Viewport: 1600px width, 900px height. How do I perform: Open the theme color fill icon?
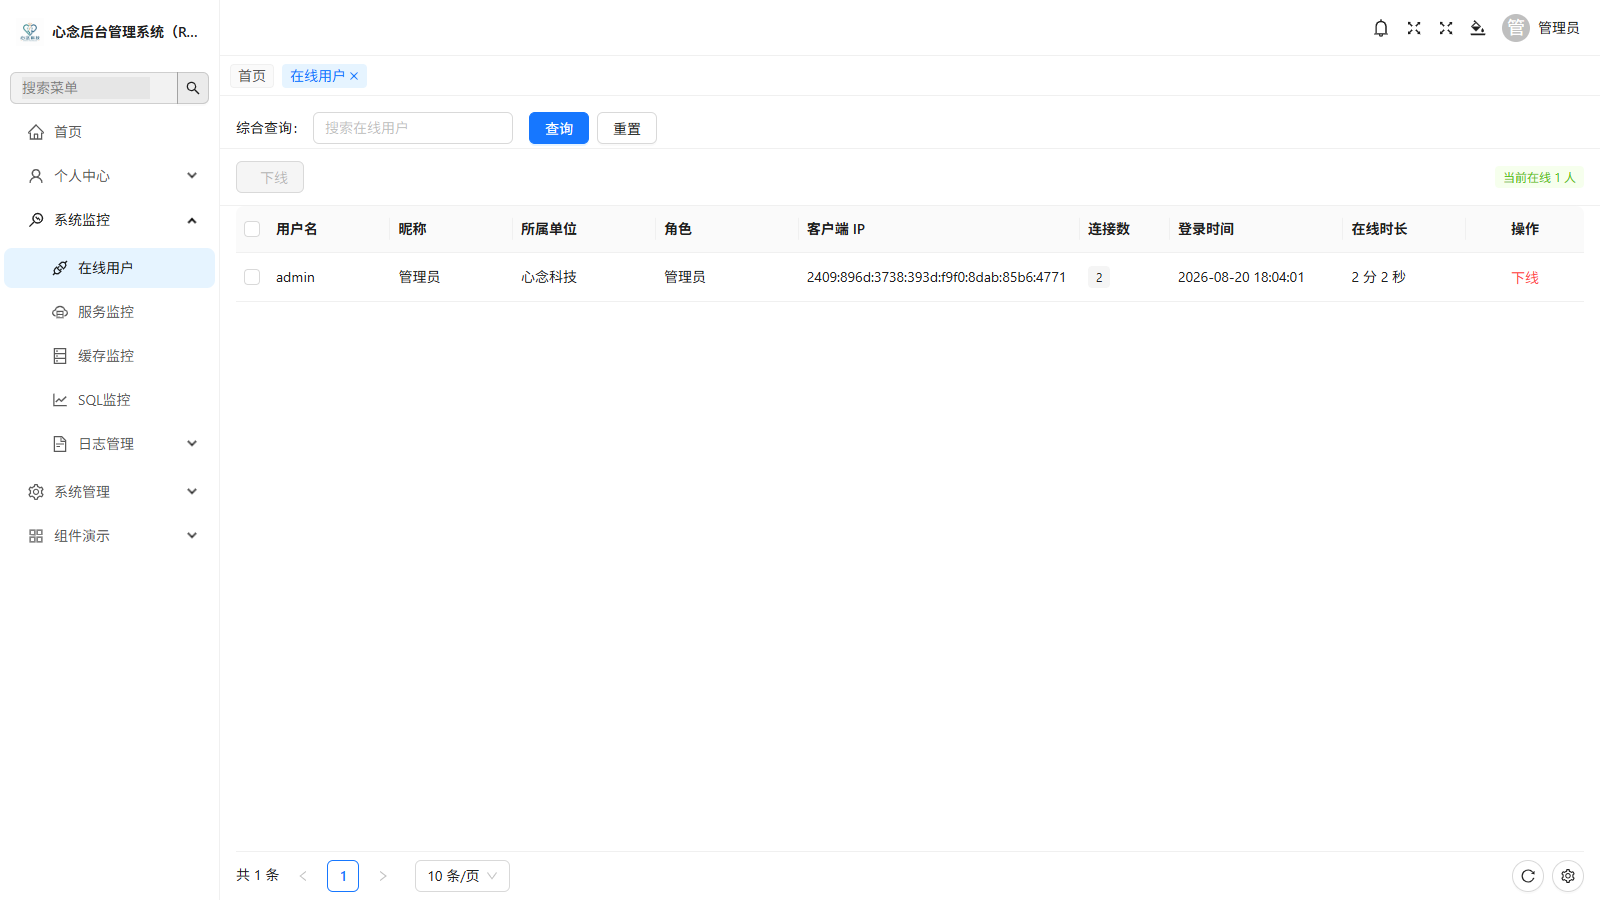point(1478,28)
